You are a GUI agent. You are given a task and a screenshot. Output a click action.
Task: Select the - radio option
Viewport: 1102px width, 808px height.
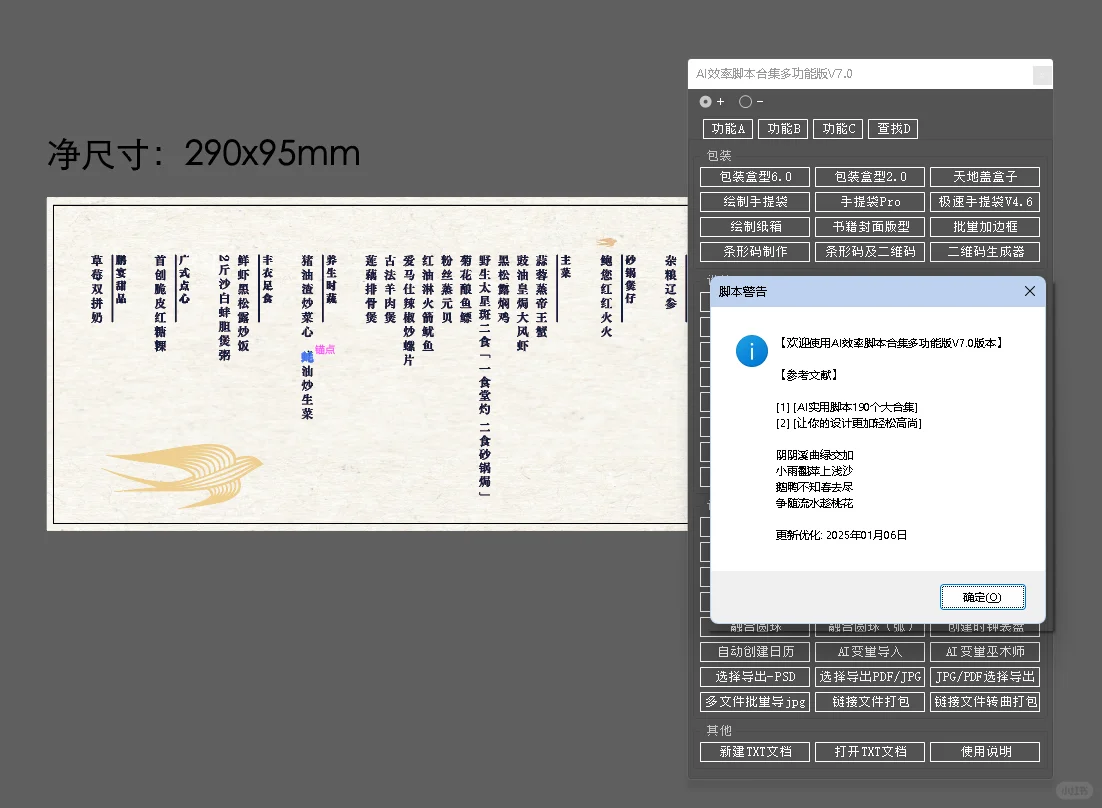tap(744, 101)
